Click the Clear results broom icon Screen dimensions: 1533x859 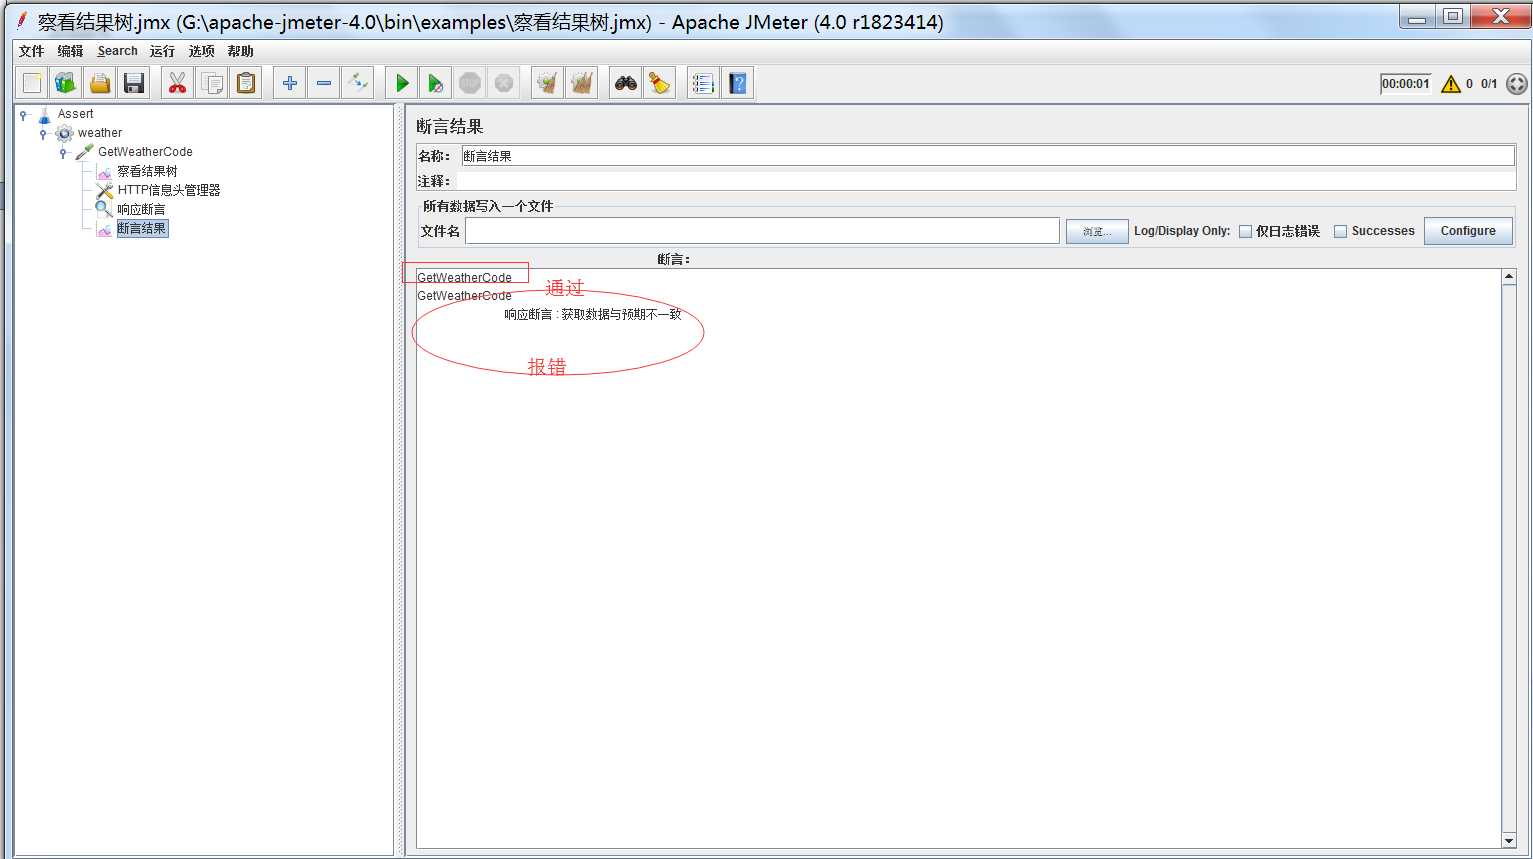[547, 83]
